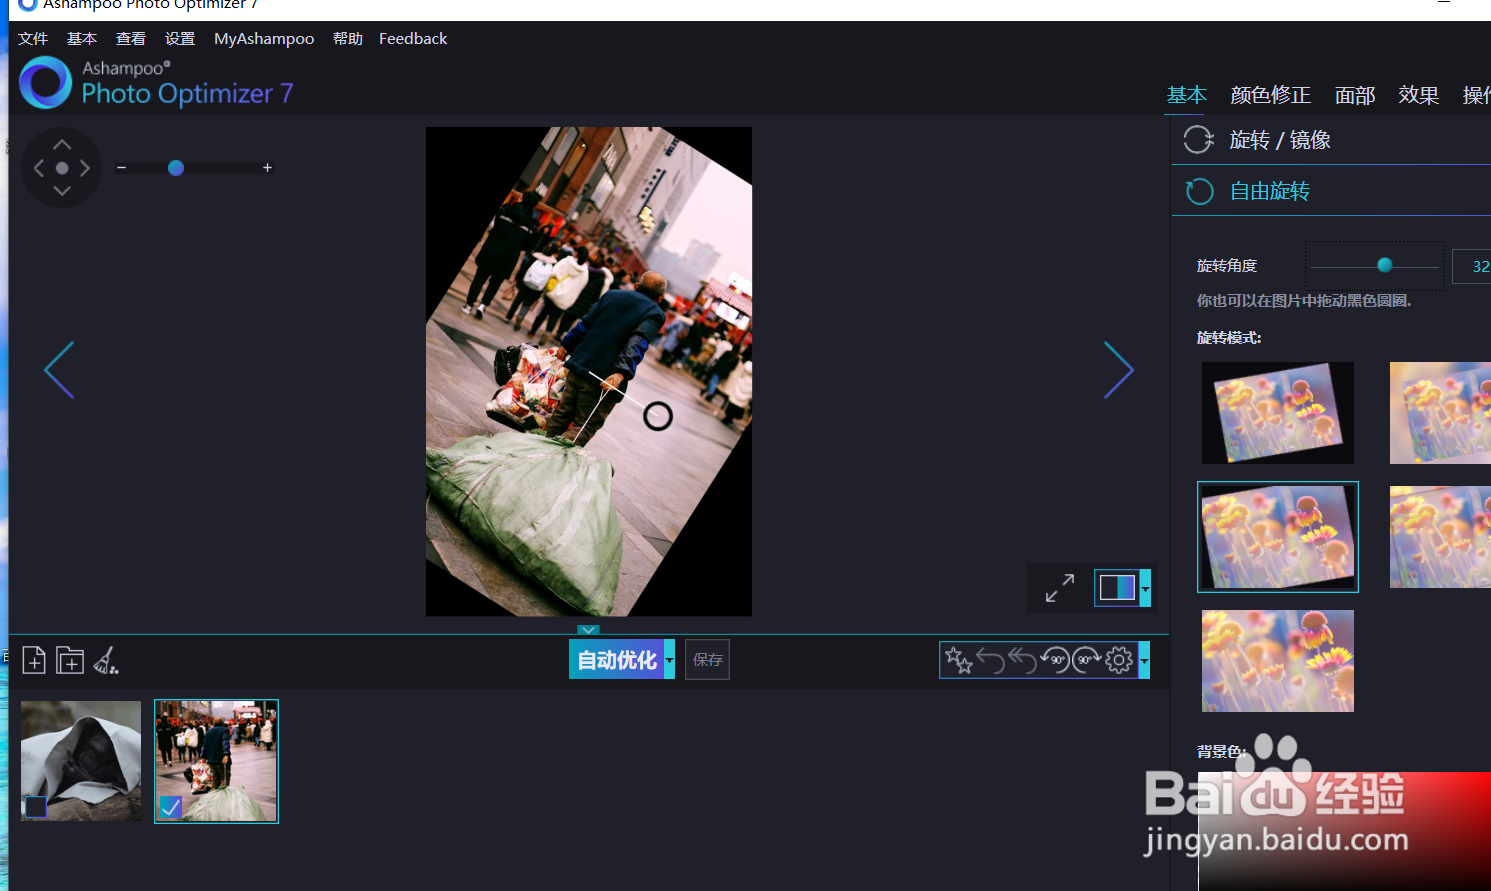Image resolution: width=1491 pixels, height=891 pixels.
Task: Select rotation mode with black background preview
Action: [x=1278, y=413]
